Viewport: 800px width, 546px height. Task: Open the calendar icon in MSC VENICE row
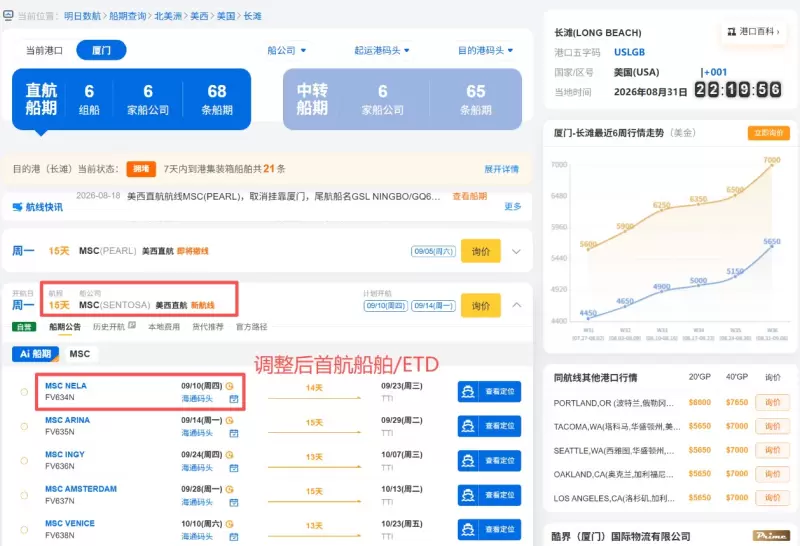(234, 537)
